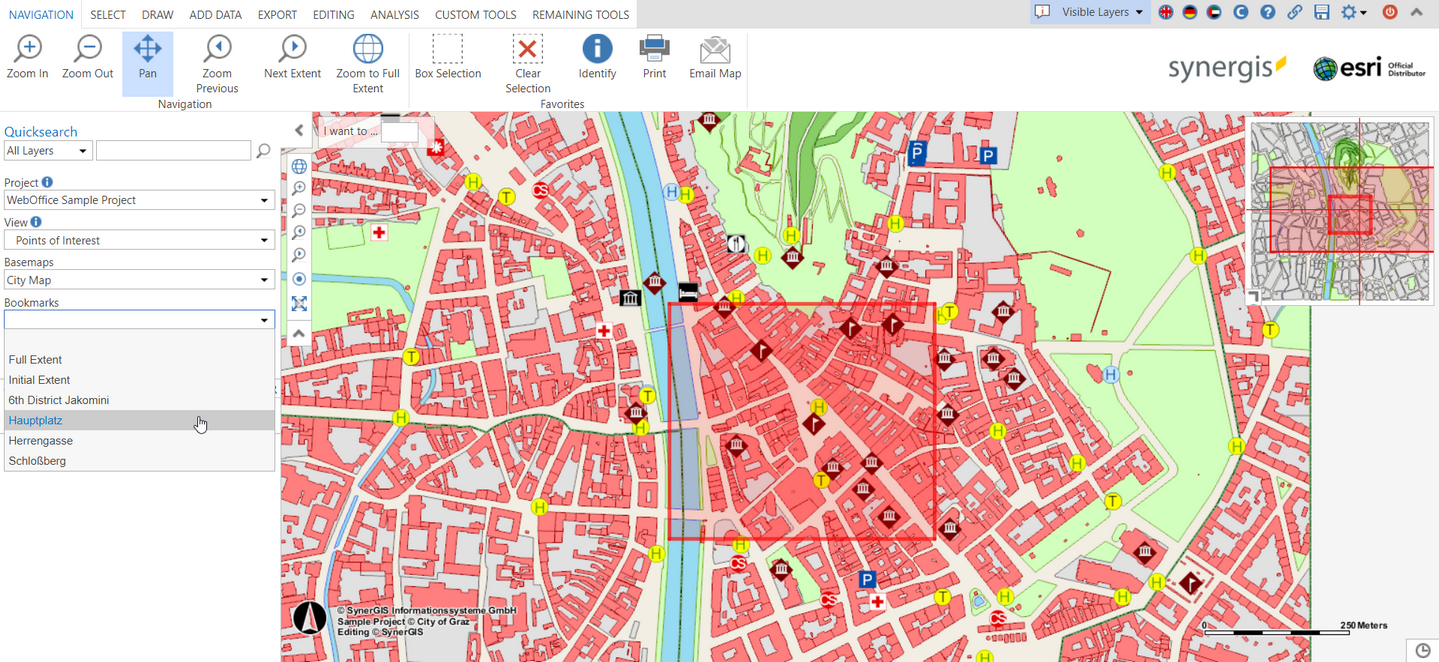Select the Hauptplatz bookmark
Screen dimensions: 1439x662
pyautogui.click(x=100, y=420)
